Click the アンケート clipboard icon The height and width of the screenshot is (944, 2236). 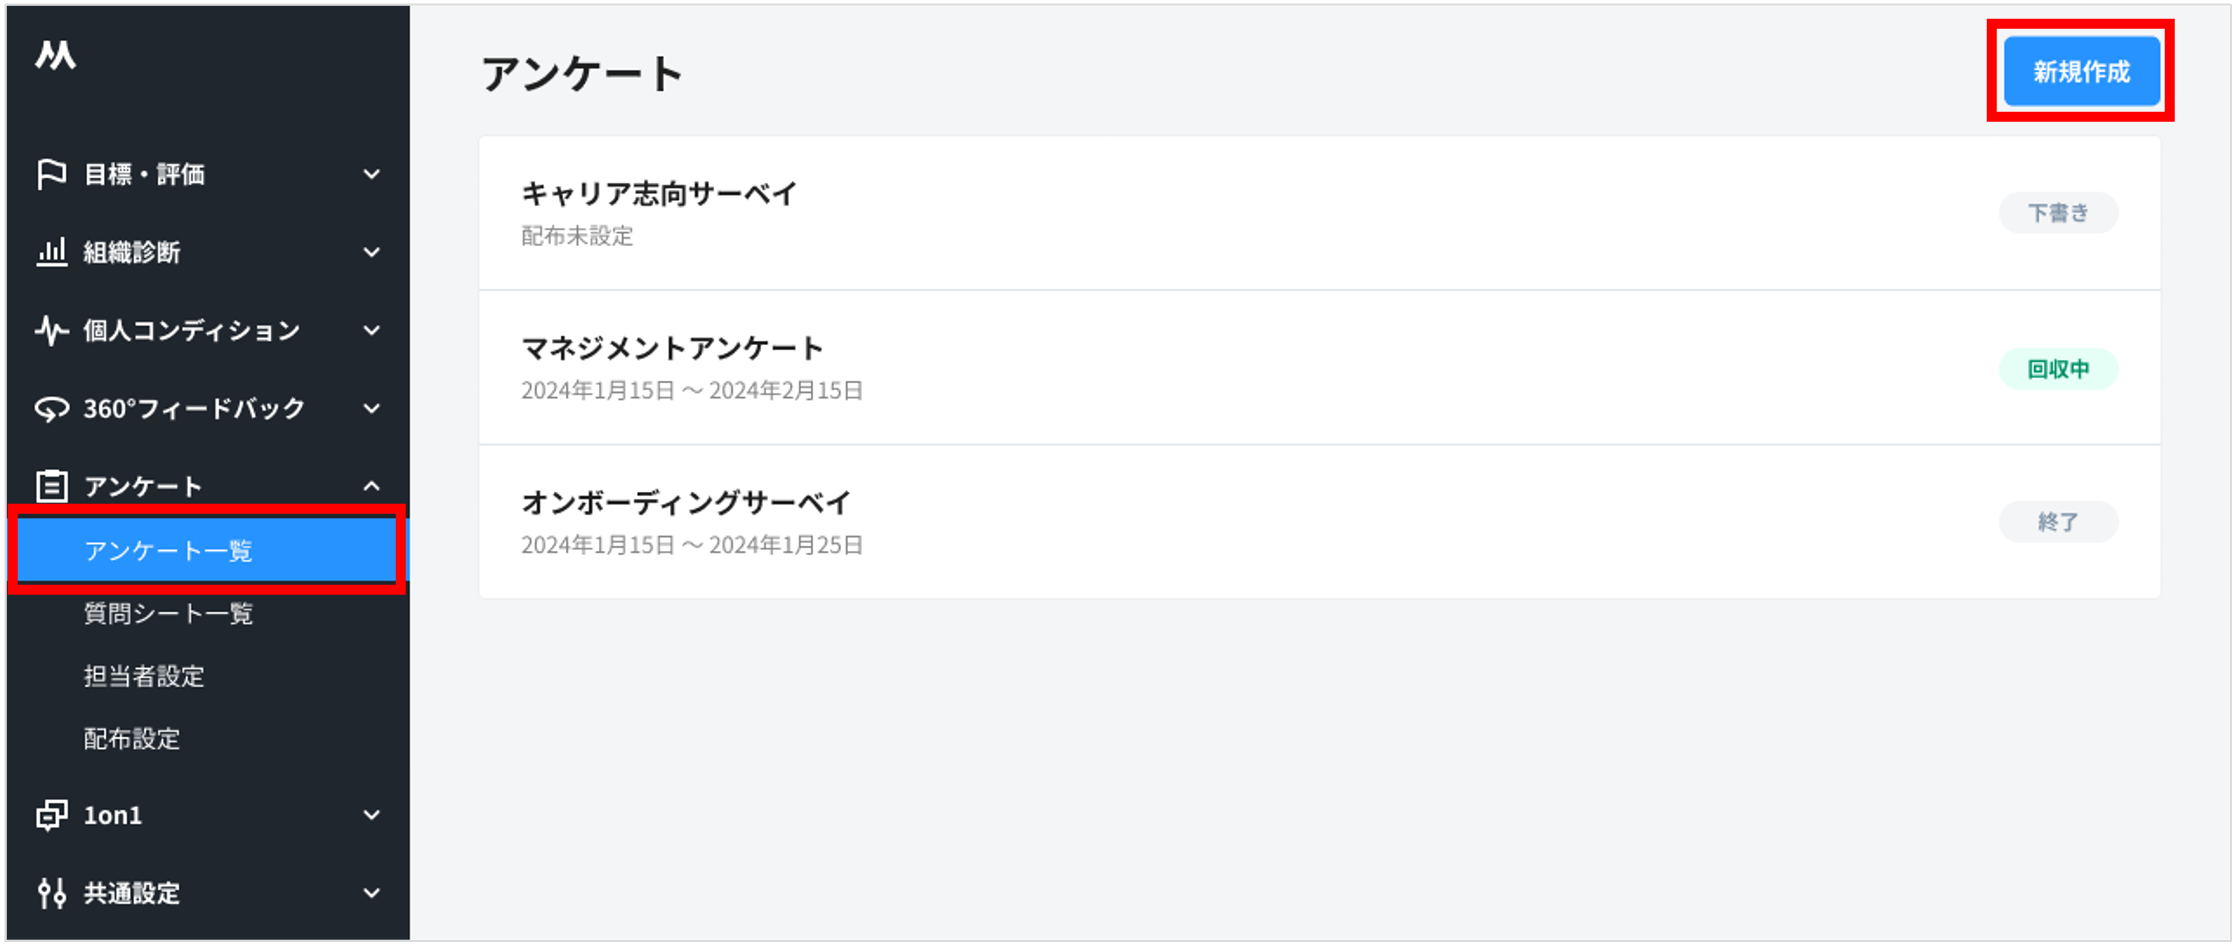(x=51, y=486)
